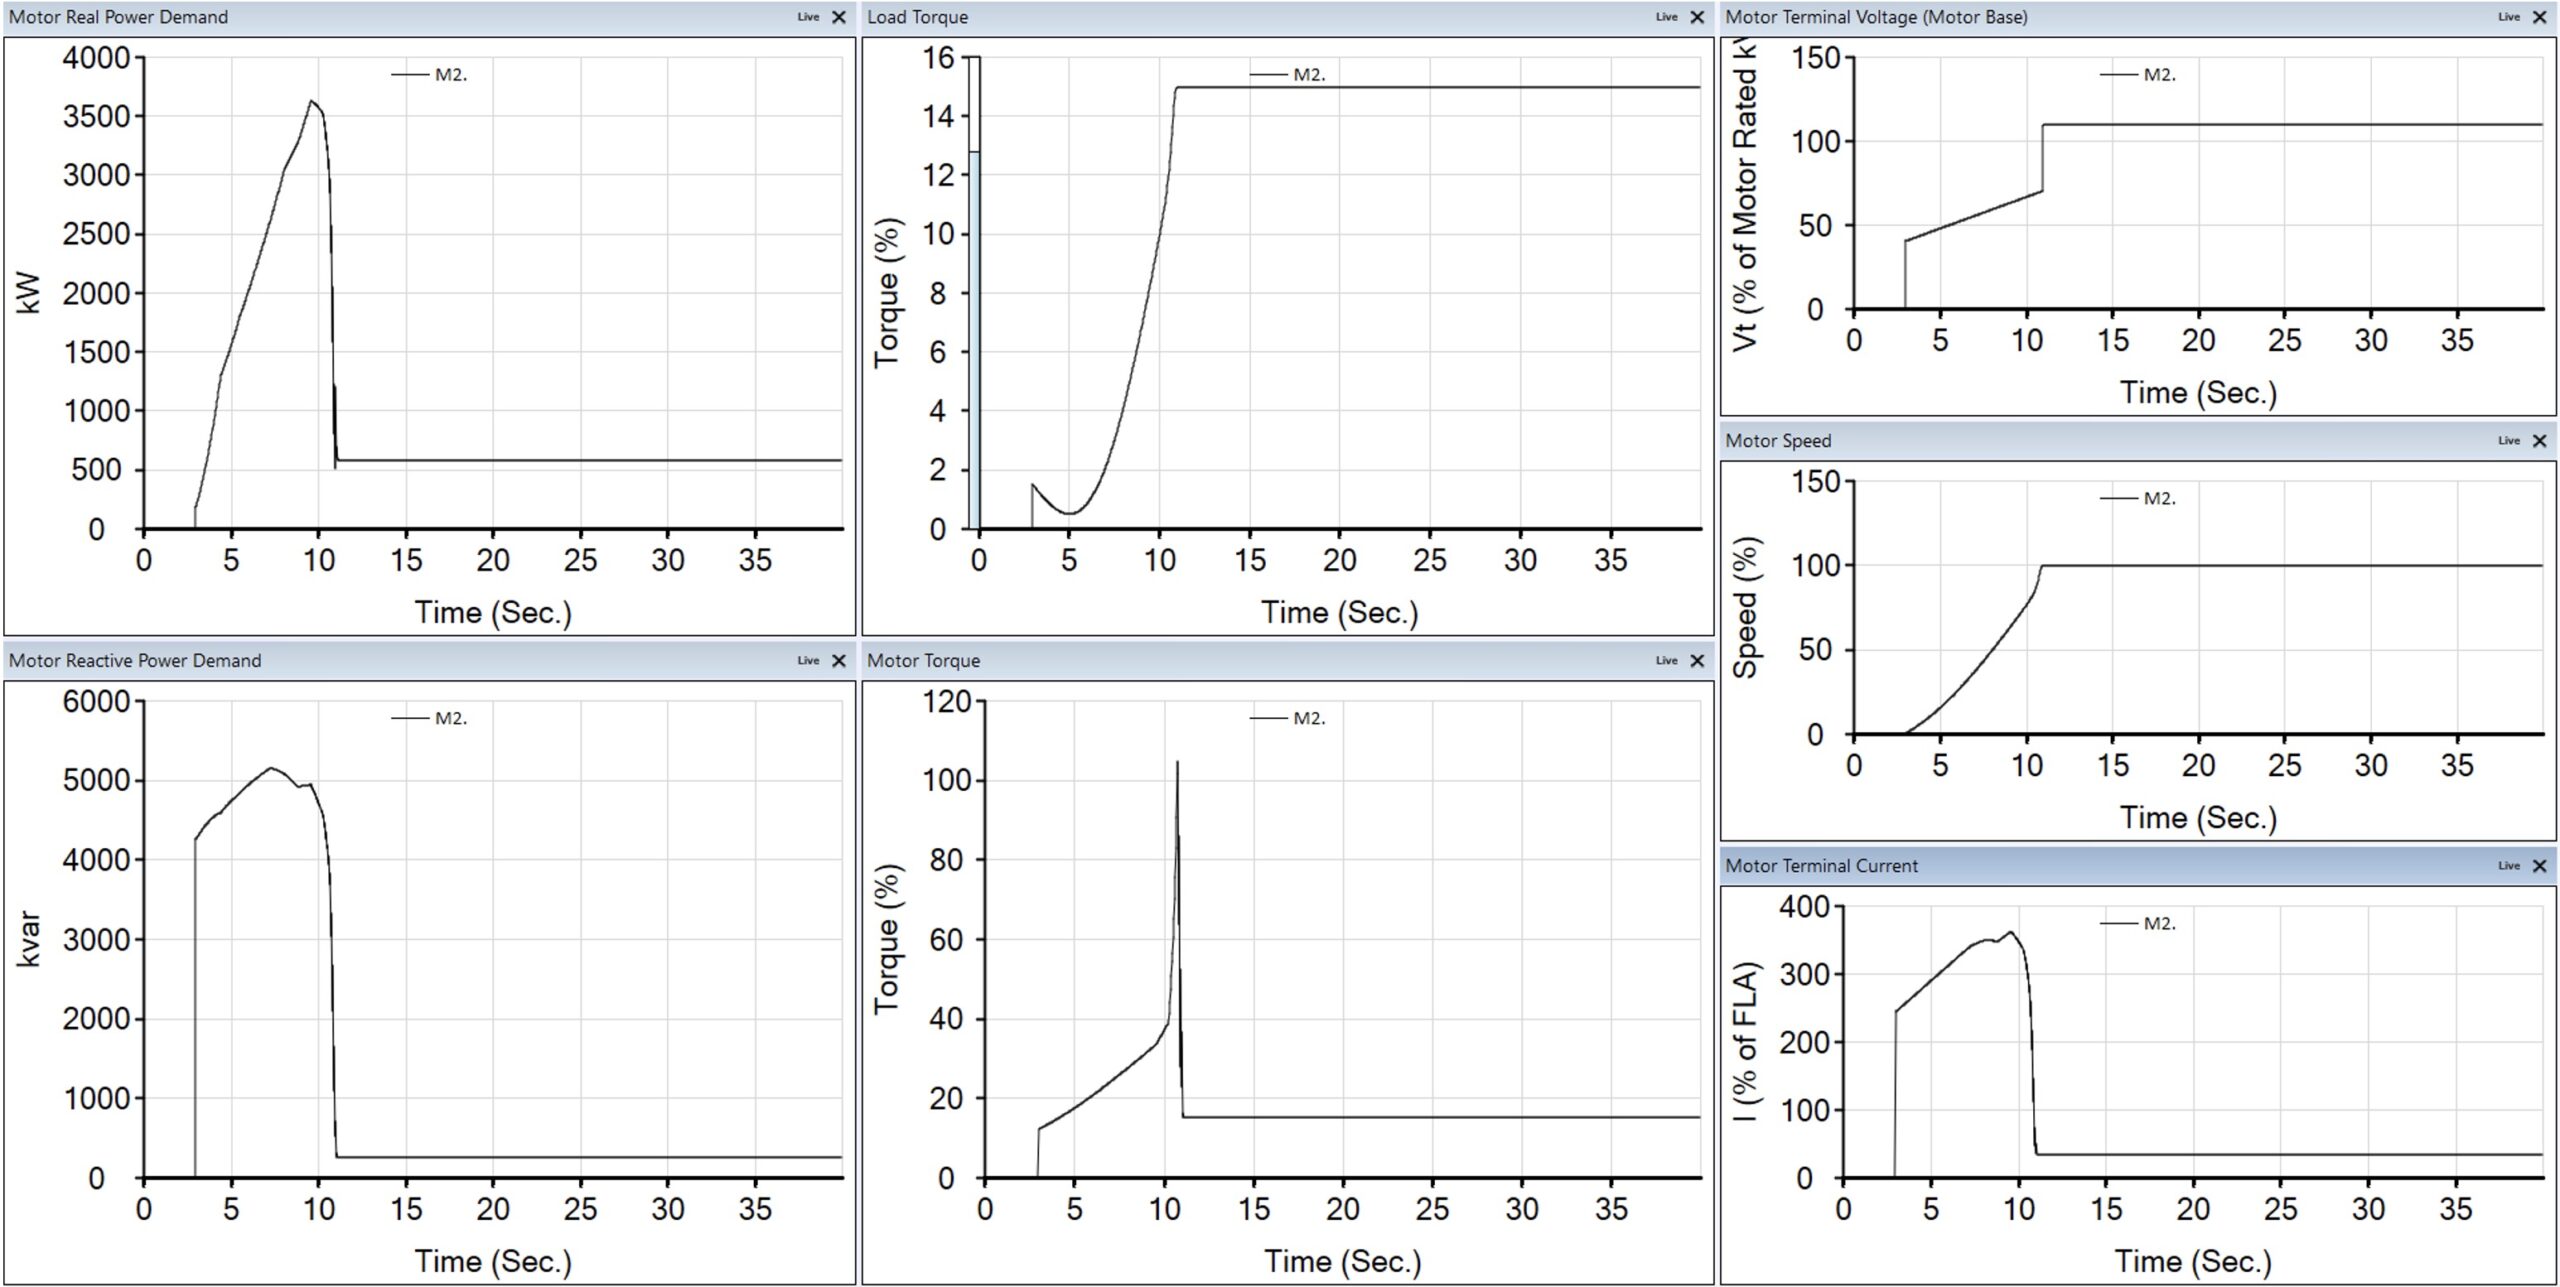Click the shaded bar in Load Torque plot
Screen dimensions: 2560x1287
974,340
